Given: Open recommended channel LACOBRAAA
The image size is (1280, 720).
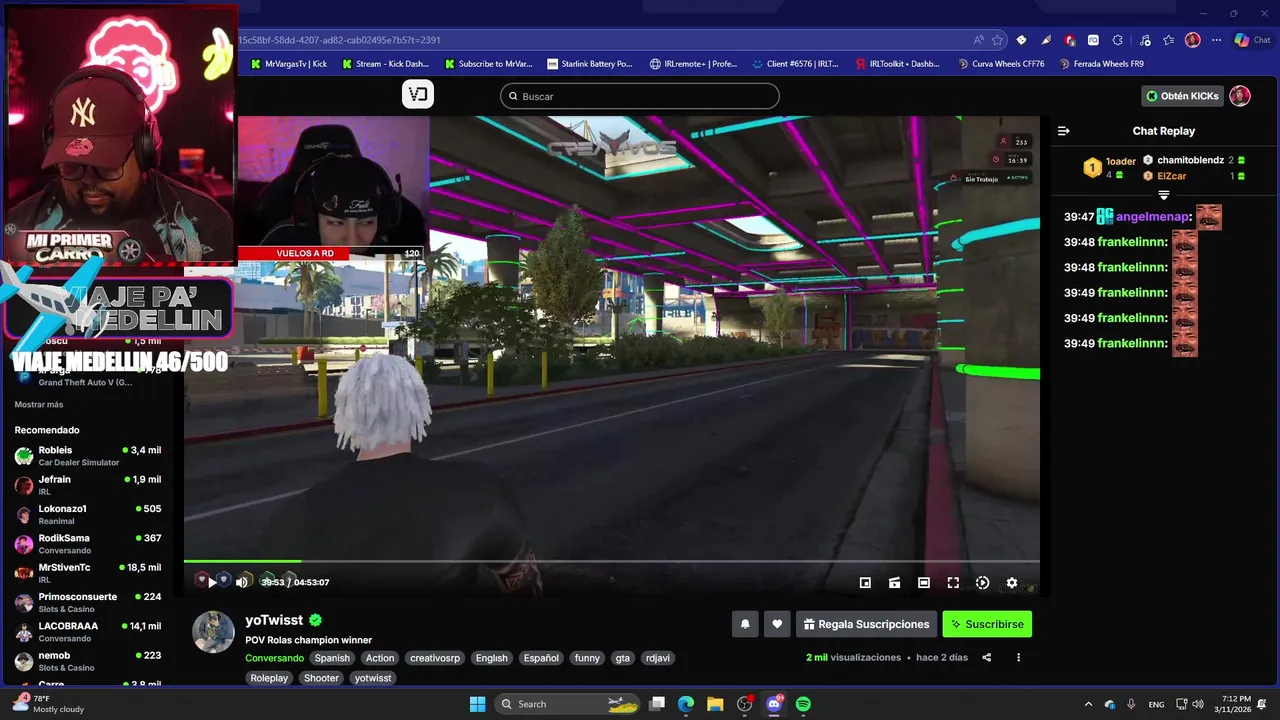Looking at the screenshot, I should point(88,632).
